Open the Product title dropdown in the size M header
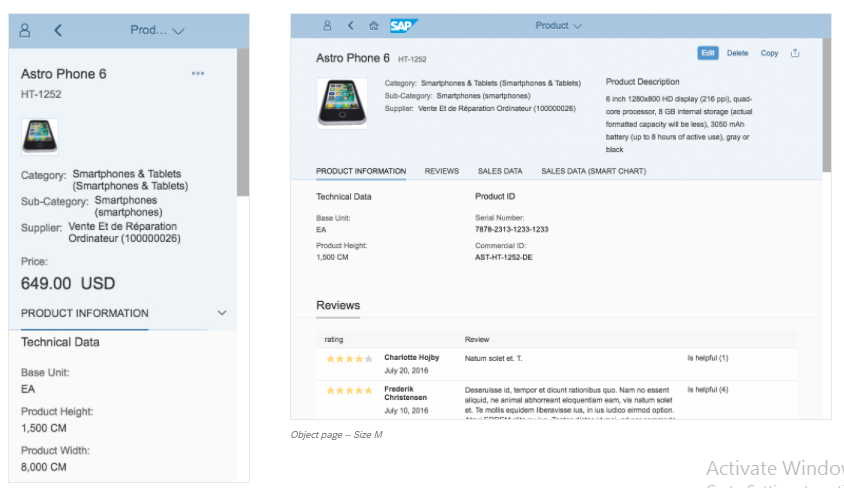The height and width of the screenshot is (488, 844). point(558,25)
